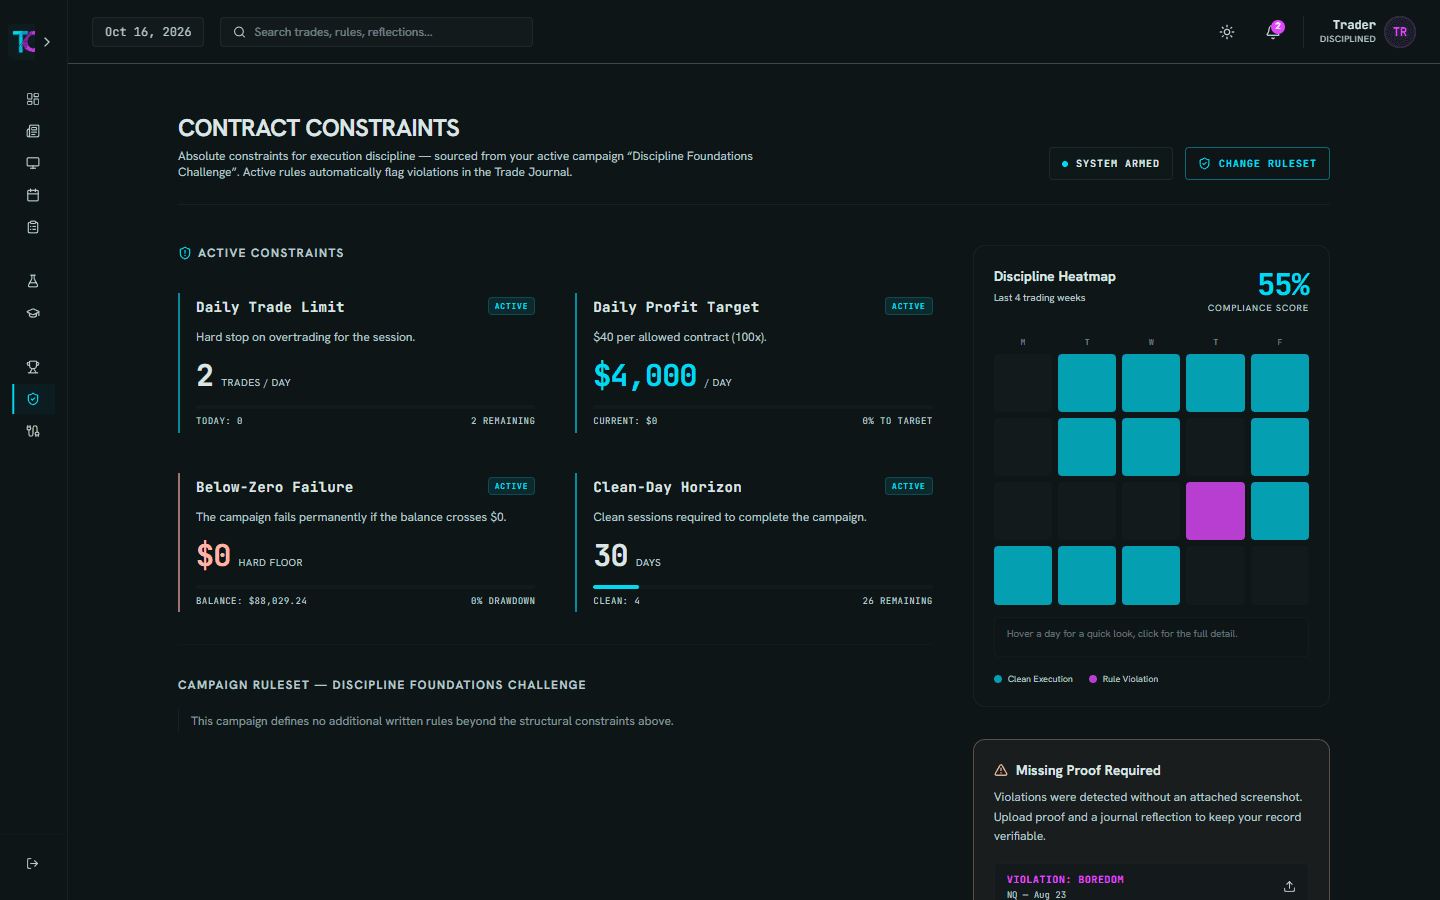Select the Clean-Day Horizon progress bar
This screenshot has width=1440, height=900.
[x=763, y=587]
